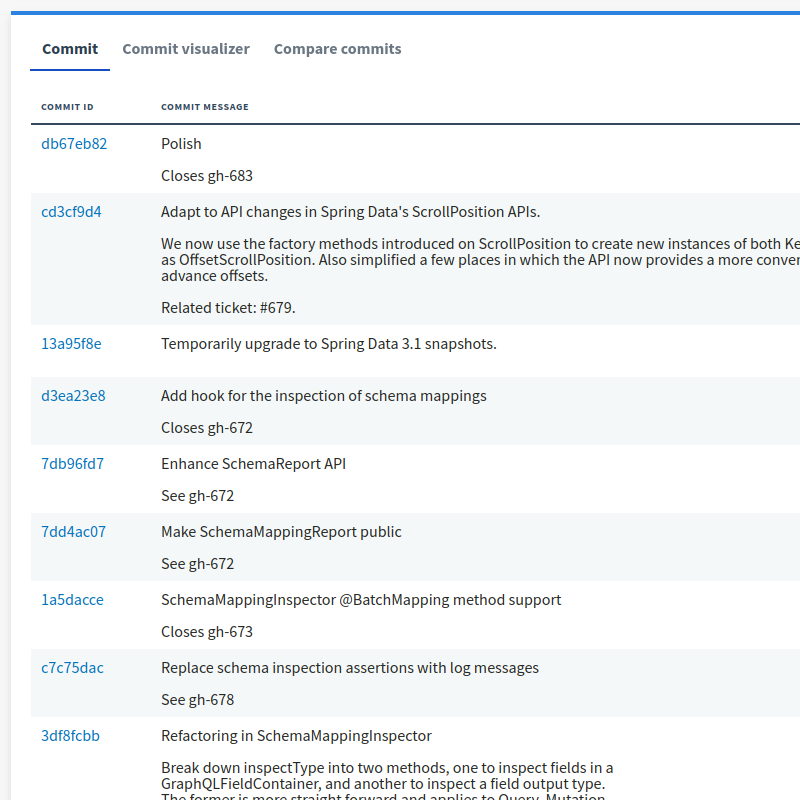Click 'Closes gh-672' text
This screenshot has width=800, height=800.
(207, 428)
